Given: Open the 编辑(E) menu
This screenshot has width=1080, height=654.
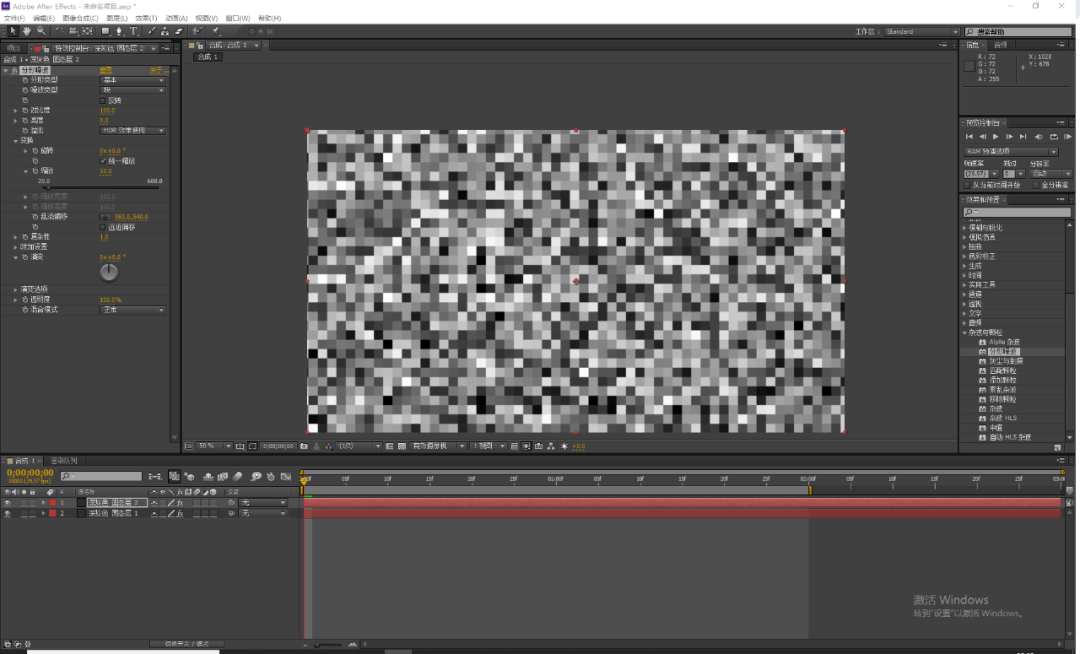Looking at the screenshot, I should (43, 18).
